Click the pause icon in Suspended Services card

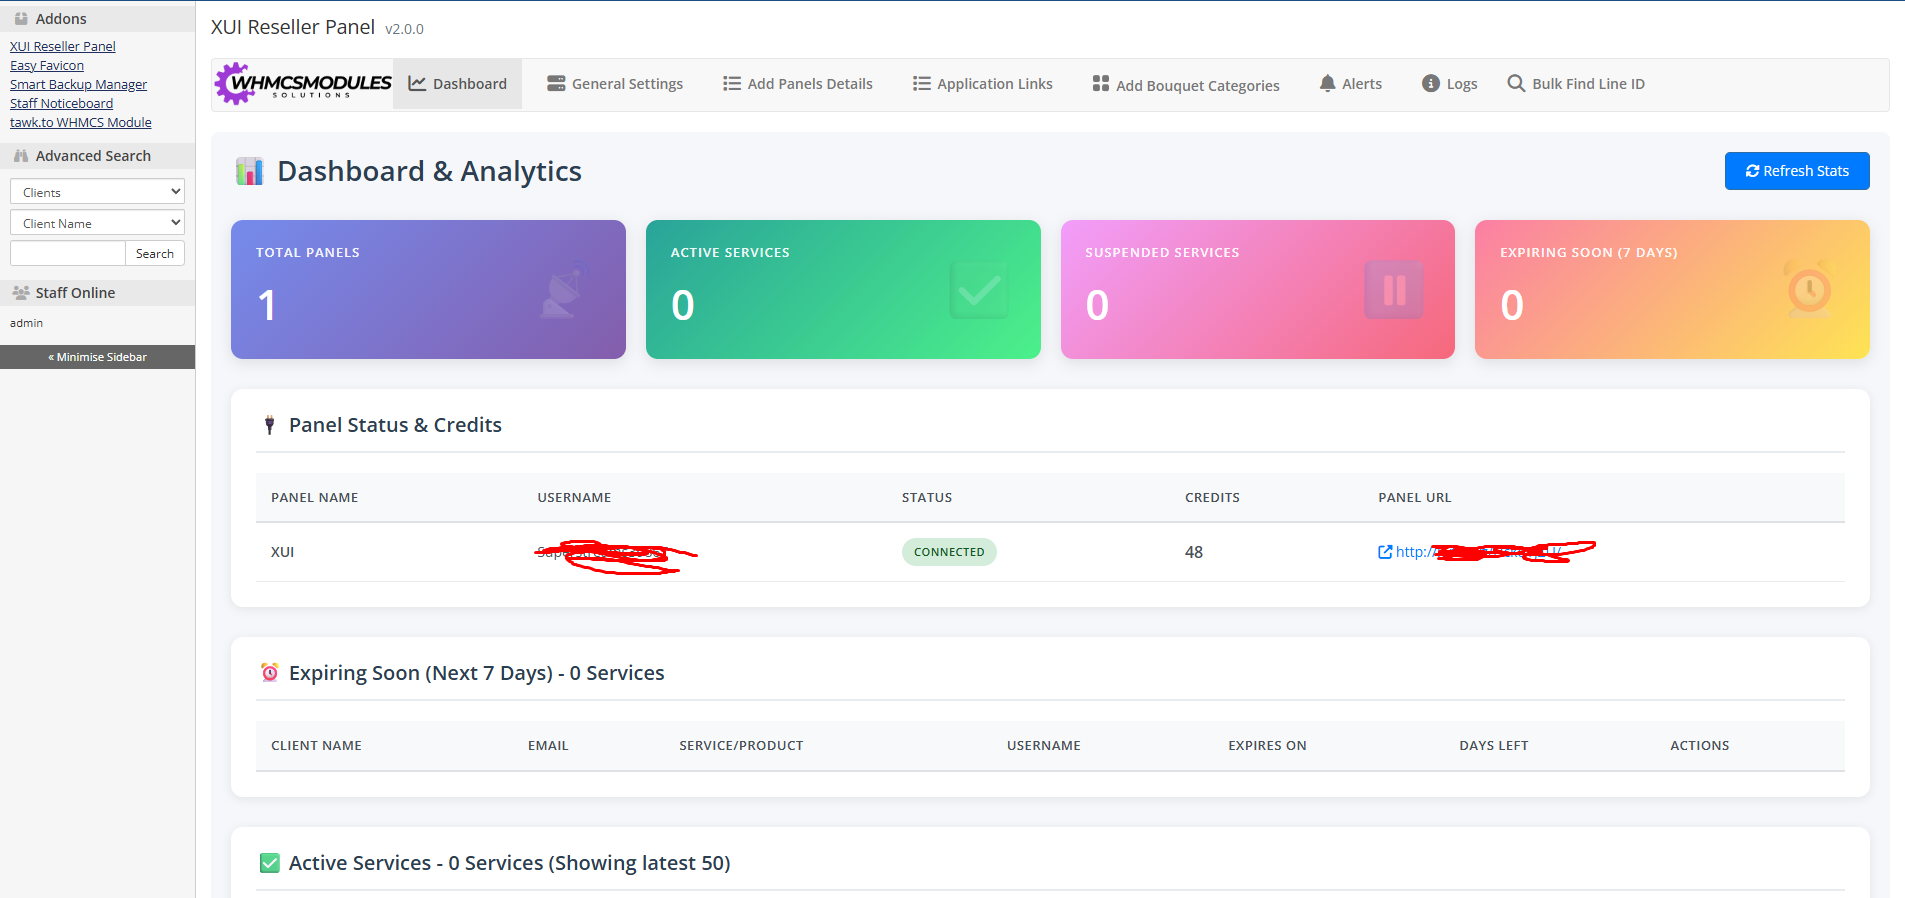[x=1394, y=290]
